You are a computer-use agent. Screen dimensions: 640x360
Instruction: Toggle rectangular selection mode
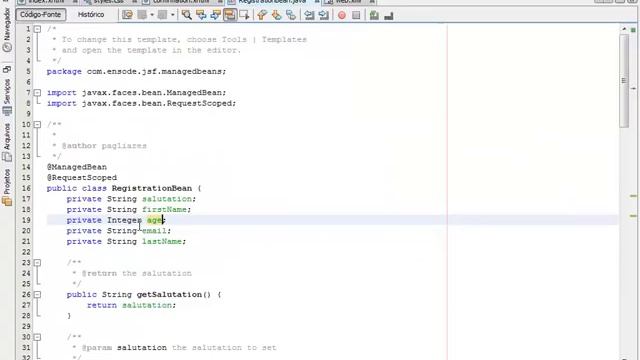244,15
